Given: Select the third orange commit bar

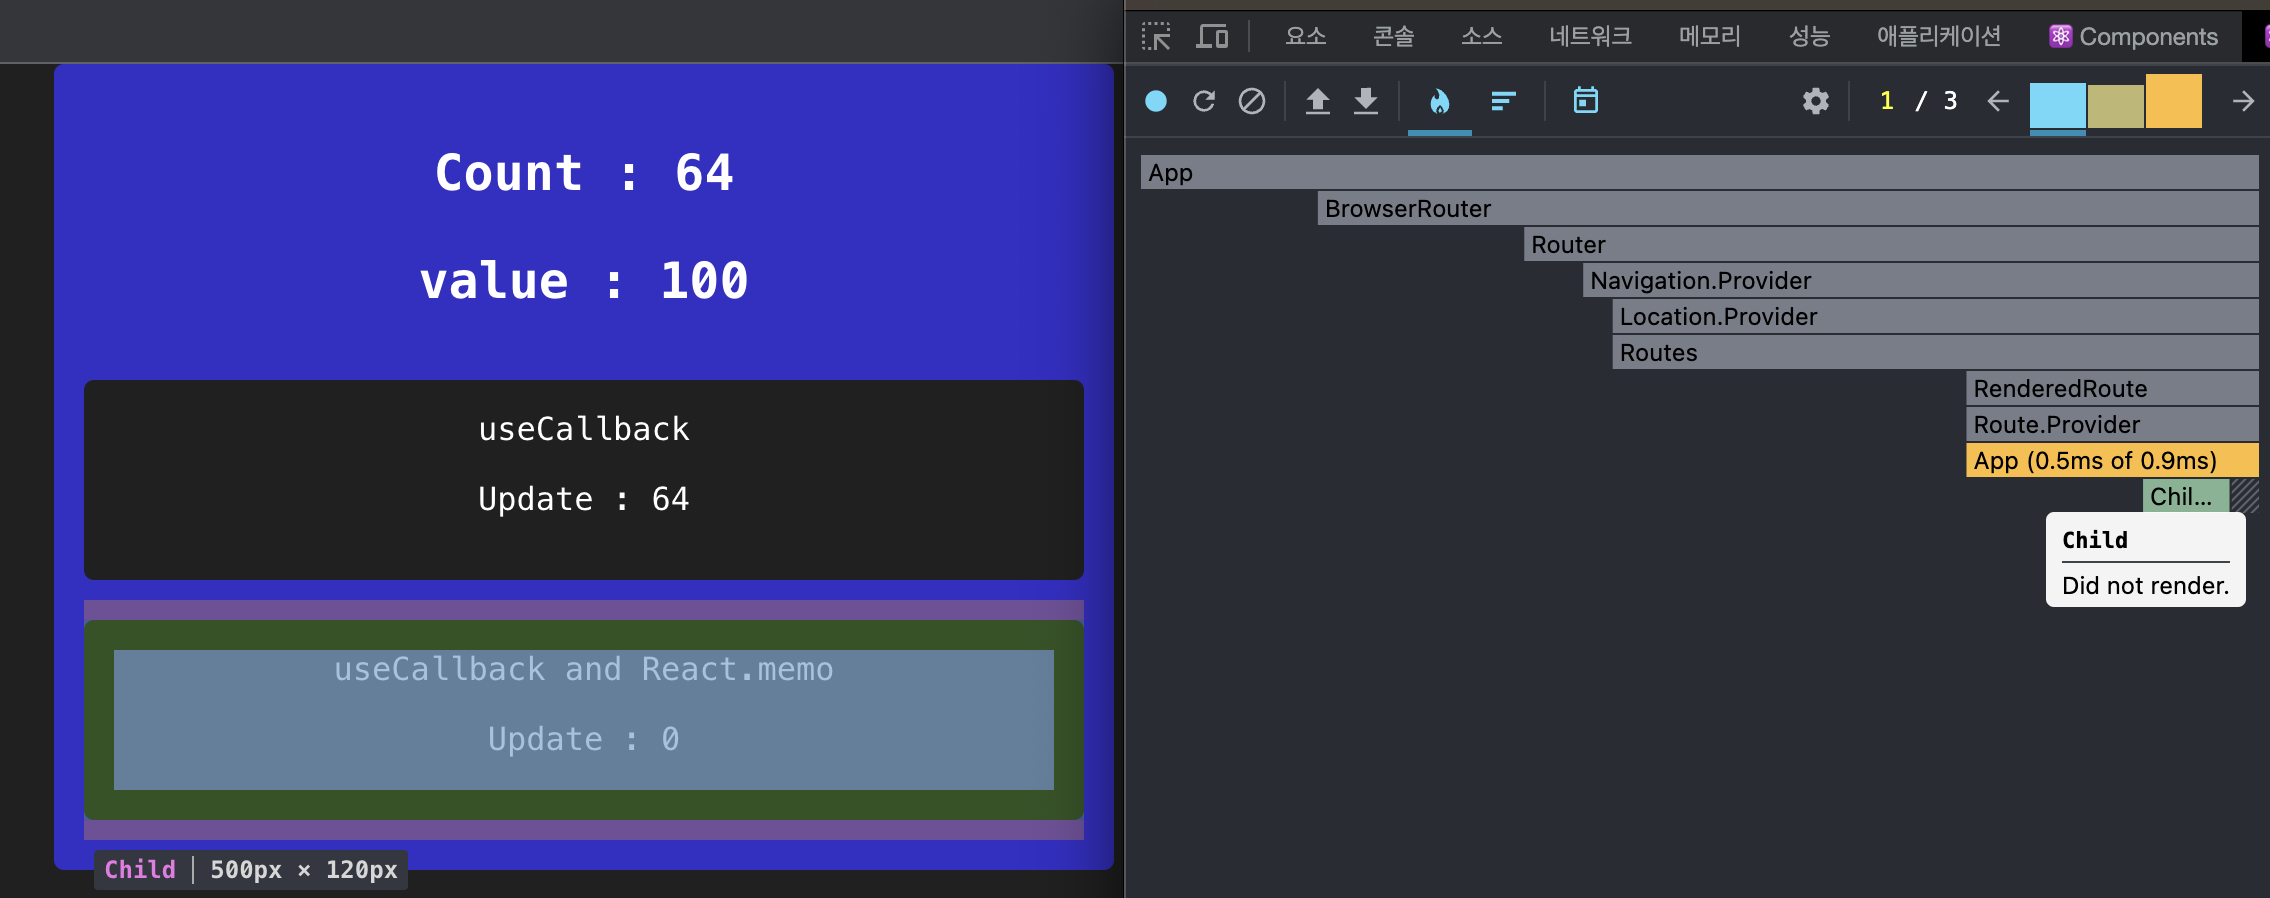Looking at the screenshot, I should tap(2174, 101).
